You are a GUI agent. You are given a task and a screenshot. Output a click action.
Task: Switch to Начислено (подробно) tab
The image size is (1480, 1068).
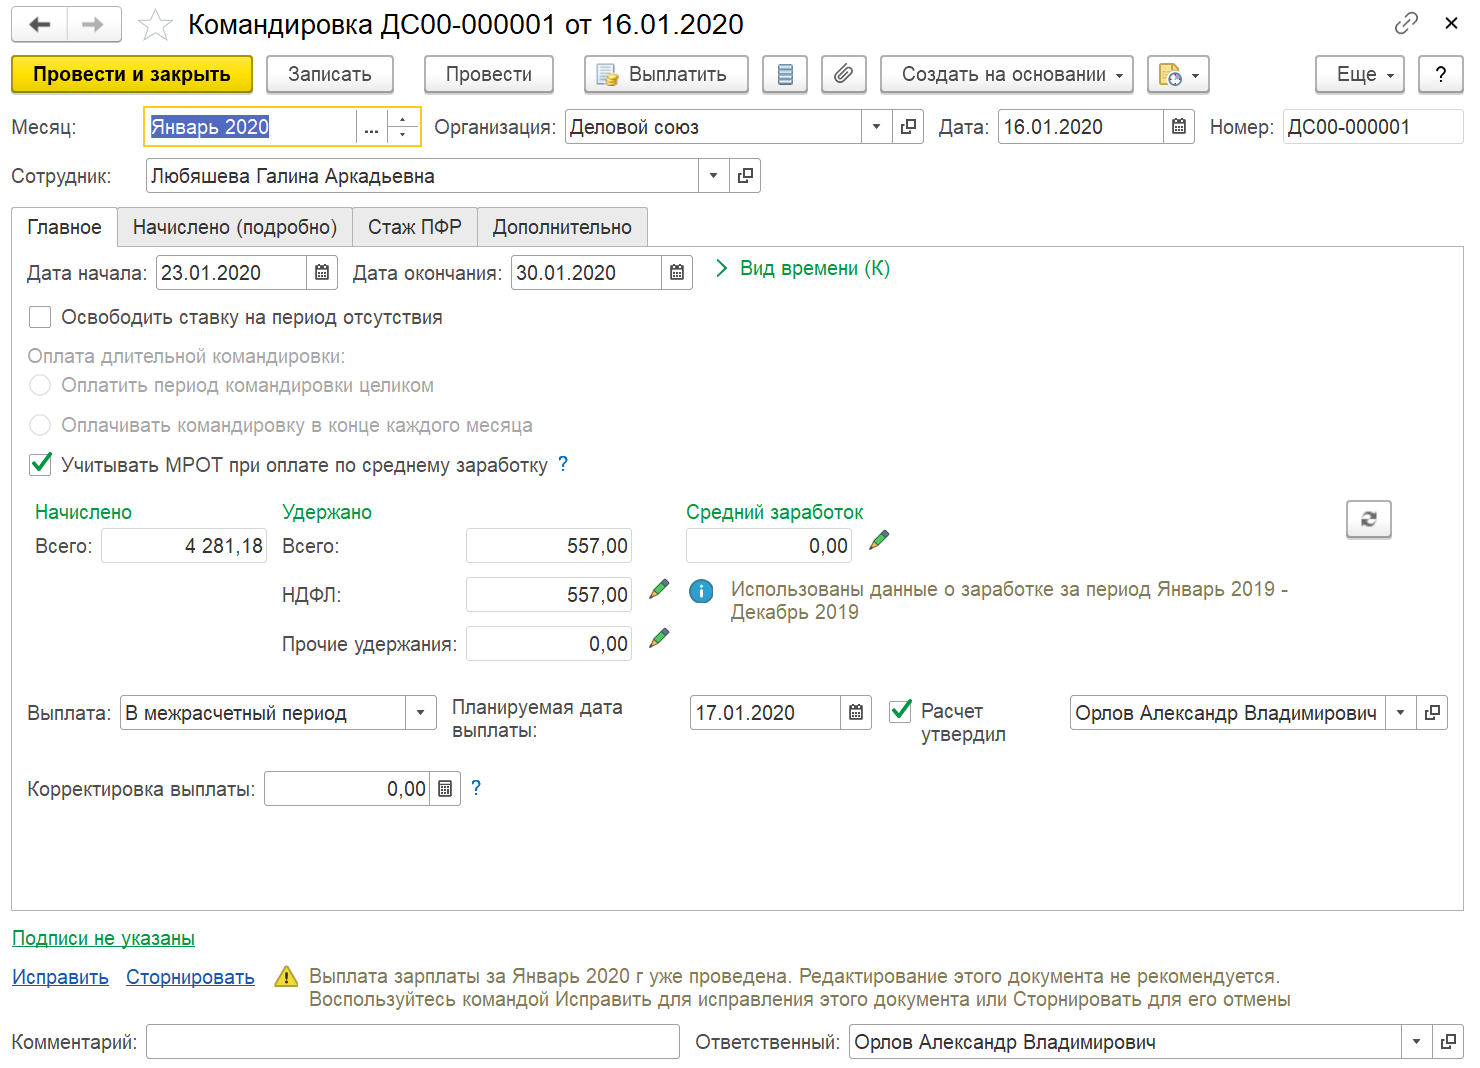pos(235,227)
